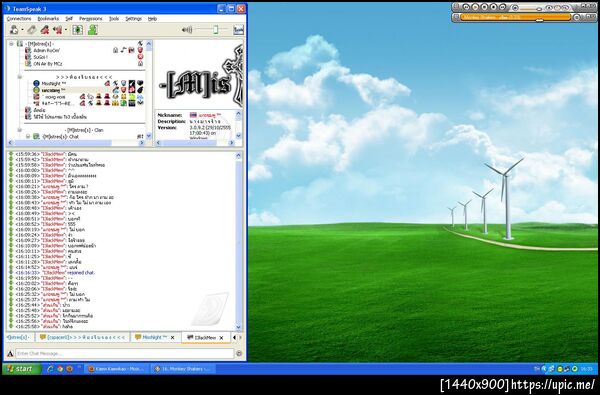This screenshot has width=600, height=395.
Task: Click the hosting button at toolbar right
Action: pos(238,29)
